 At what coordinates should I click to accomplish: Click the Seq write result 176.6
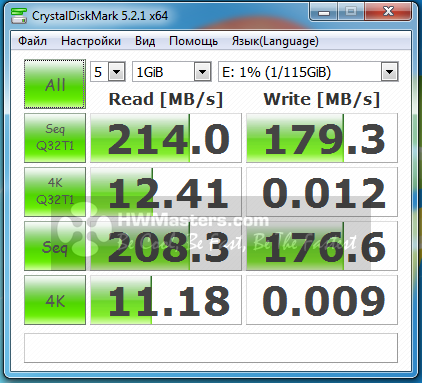322,246
